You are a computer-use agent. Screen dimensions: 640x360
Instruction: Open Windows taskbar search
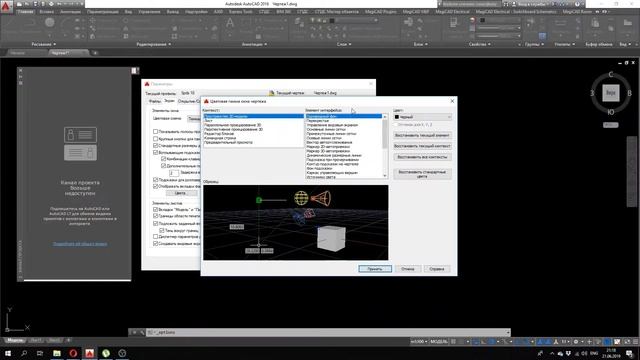tap(24, 353)
